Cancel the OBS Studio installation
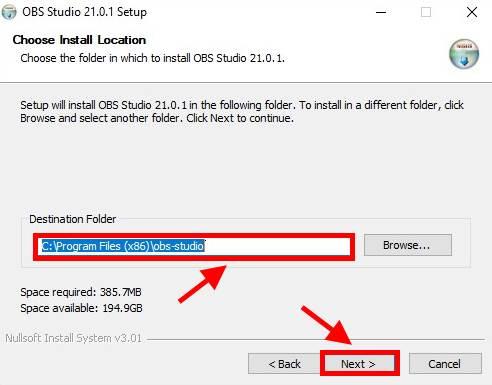This screenshot has width=492, height=385. click(445, 364)
